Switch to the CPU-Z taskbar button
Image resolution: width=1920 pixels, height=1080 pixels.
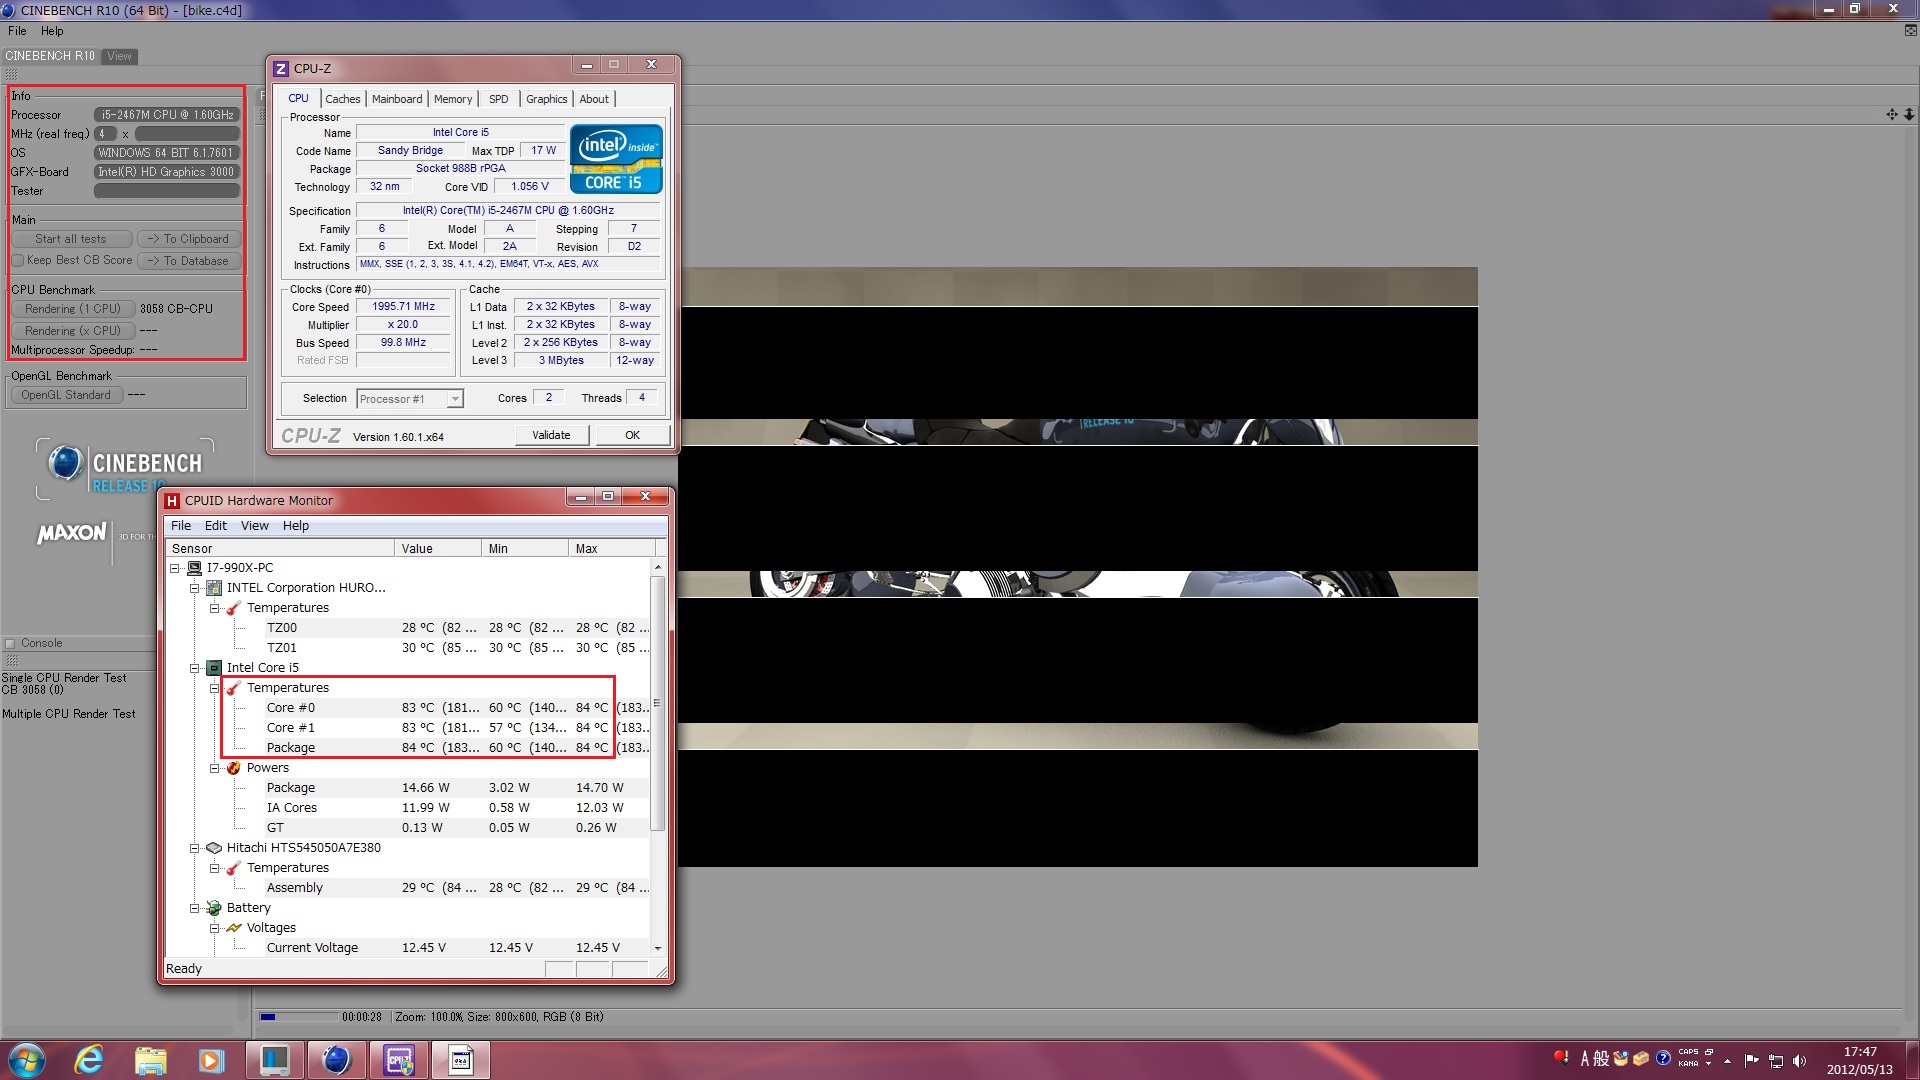pyautogui.click(x=398, y=1060)
